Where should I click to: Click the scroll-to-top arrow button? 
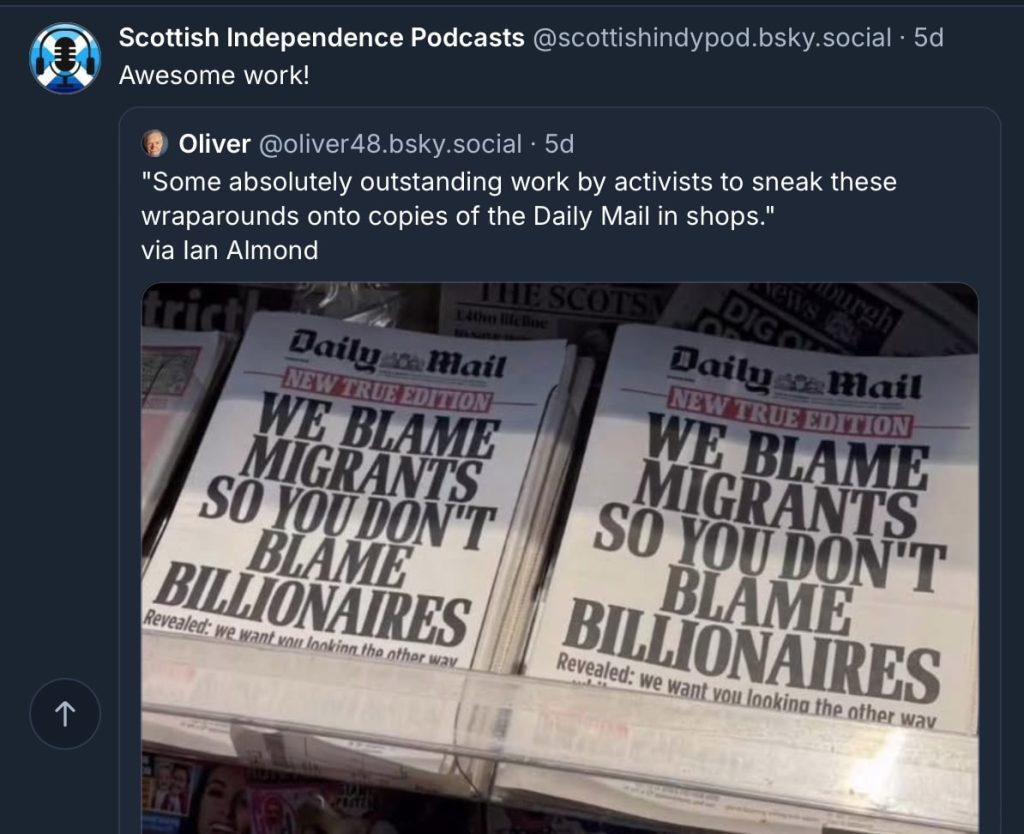point(65,713)
